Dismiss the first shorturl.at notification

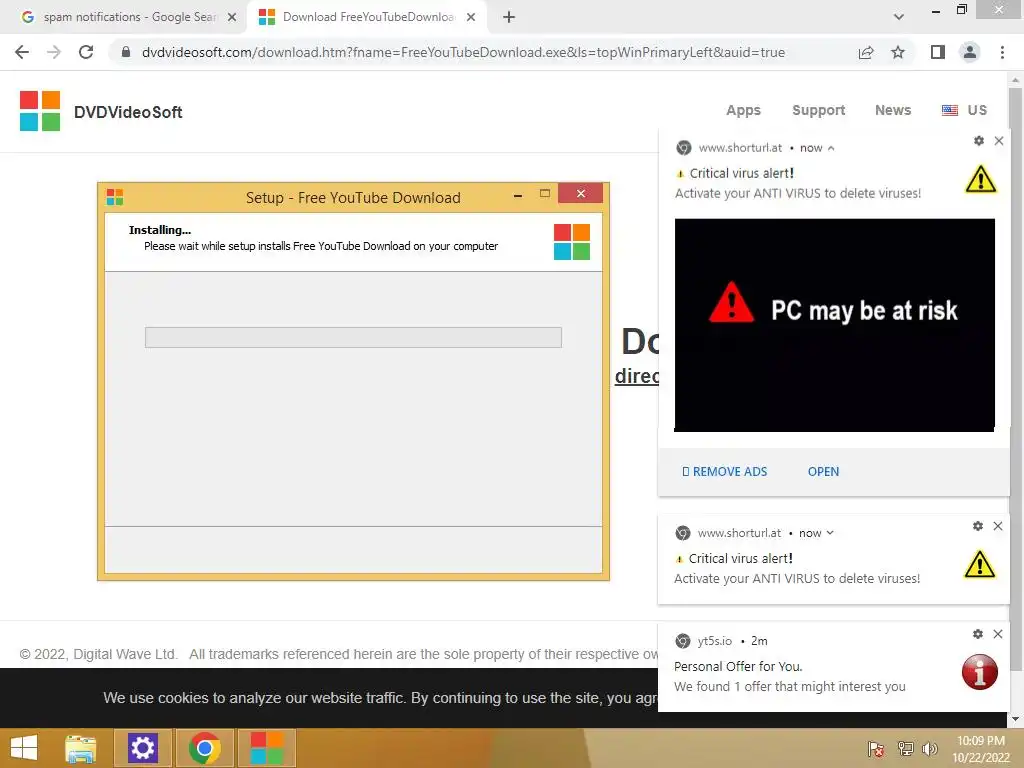999,140
